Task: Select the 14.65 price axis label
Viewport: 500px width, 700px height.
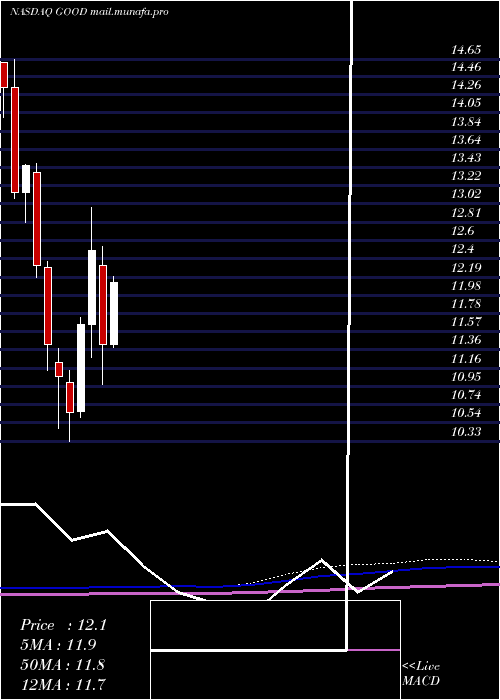Action: pyautogui.click(x=466, y=50)
